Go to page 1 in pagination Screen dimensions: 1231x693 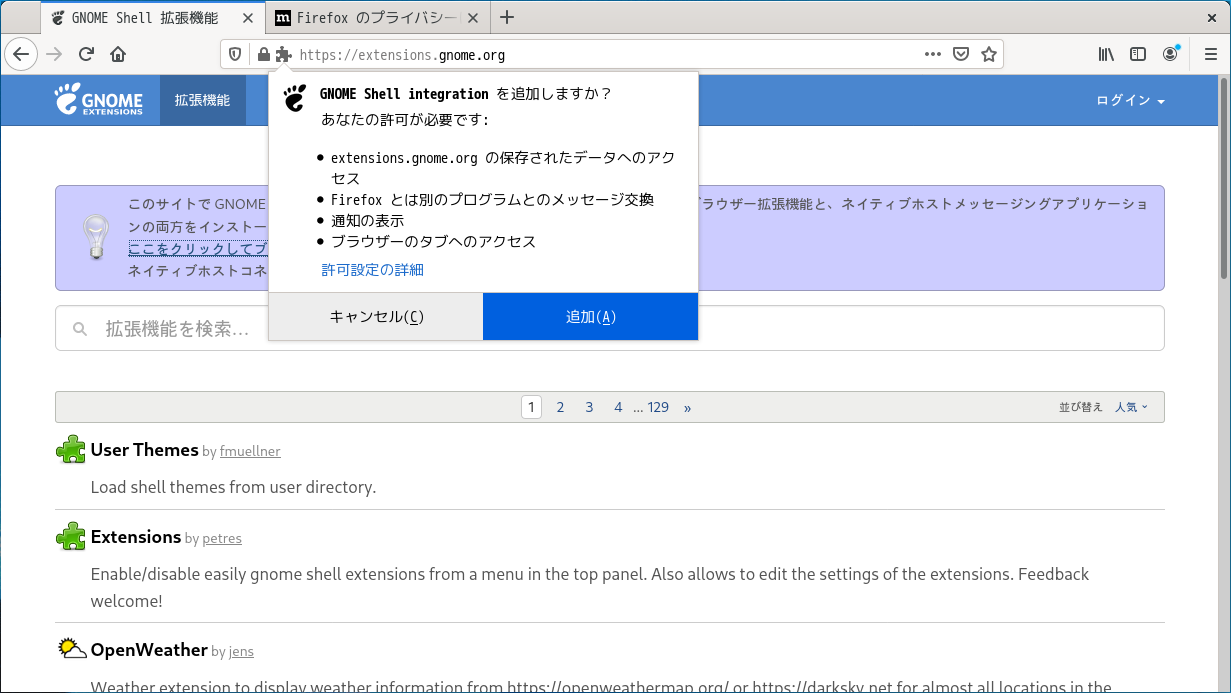[531, 407]
